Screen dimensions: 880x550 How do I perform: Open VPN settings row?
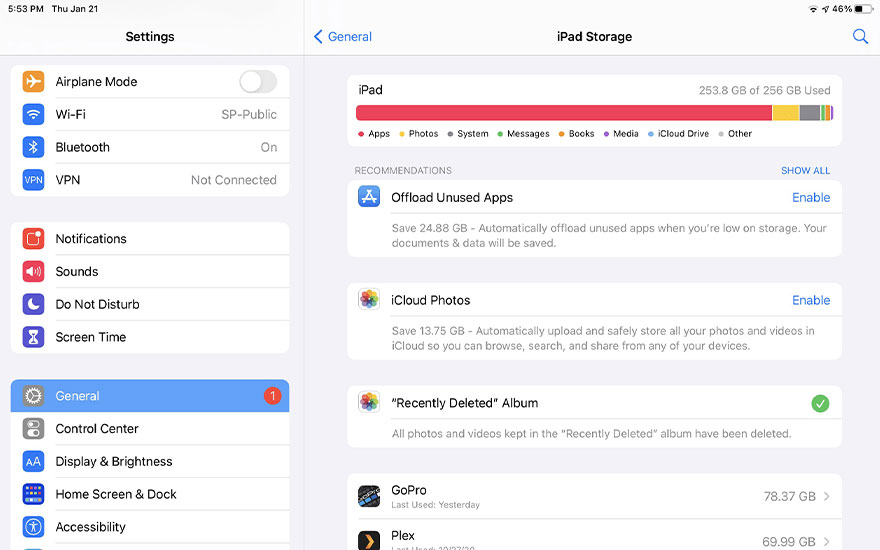(150, 180)
